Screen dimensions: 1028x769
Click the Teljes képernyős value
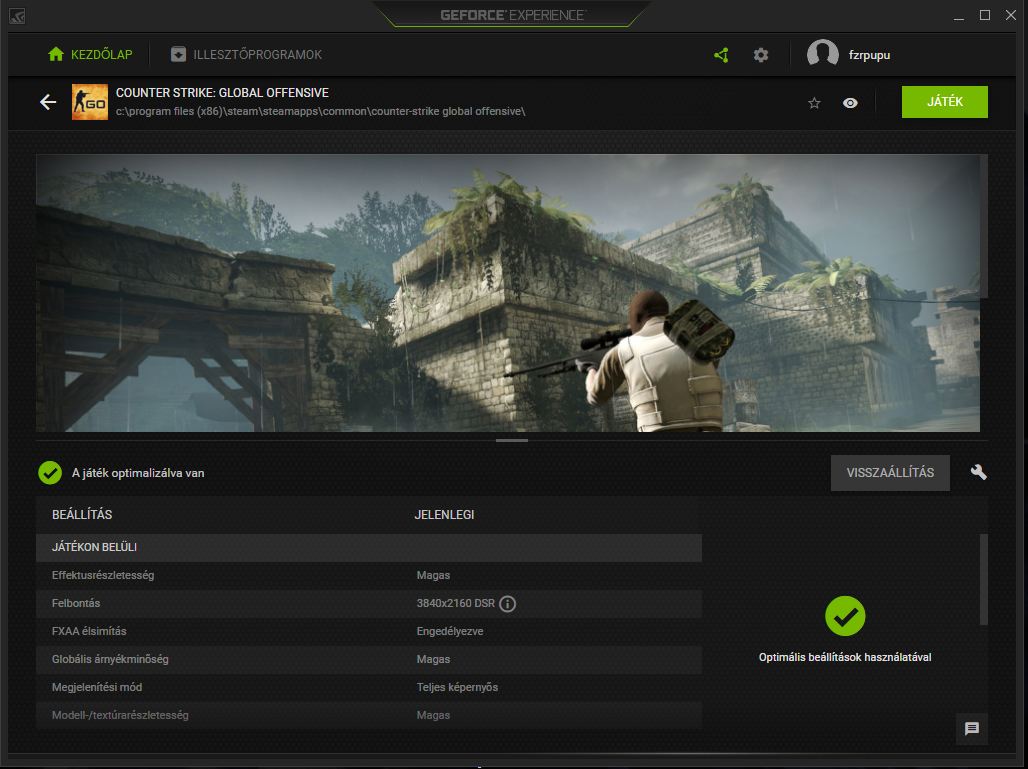point(457,687)
